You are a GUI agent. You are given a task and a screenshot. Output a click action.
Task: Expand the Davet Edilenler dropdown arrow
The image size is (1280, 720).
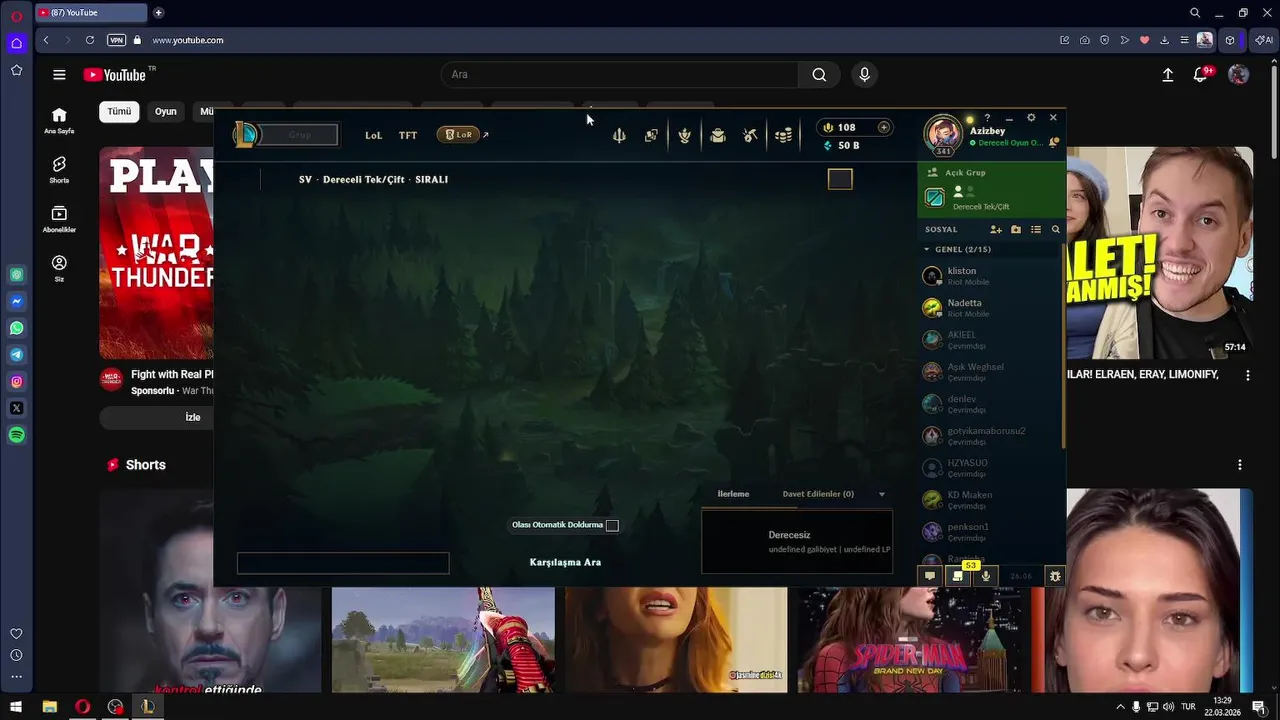click(881, 494)
